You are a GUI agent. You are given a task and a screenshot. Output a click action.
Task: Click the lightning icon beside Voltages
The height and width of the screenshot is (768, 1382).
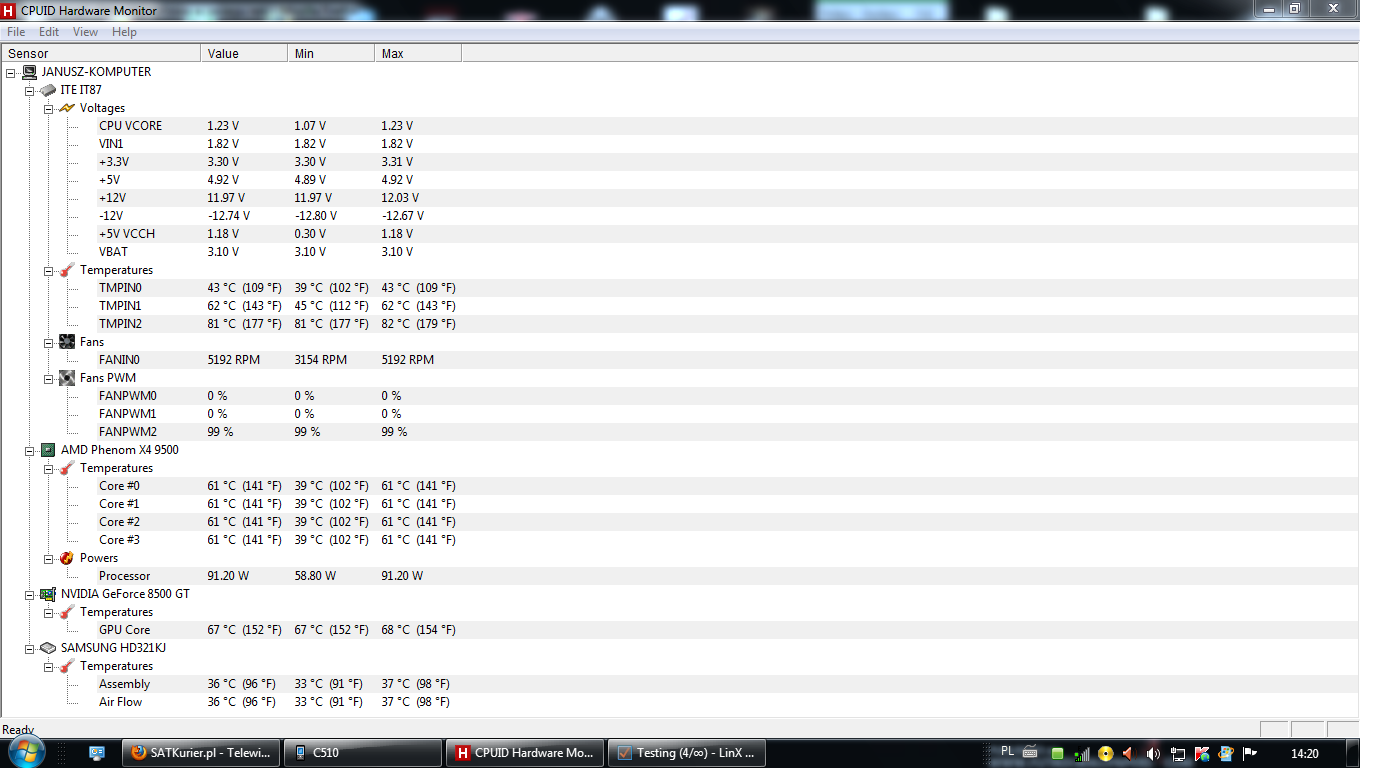(67, 108)
